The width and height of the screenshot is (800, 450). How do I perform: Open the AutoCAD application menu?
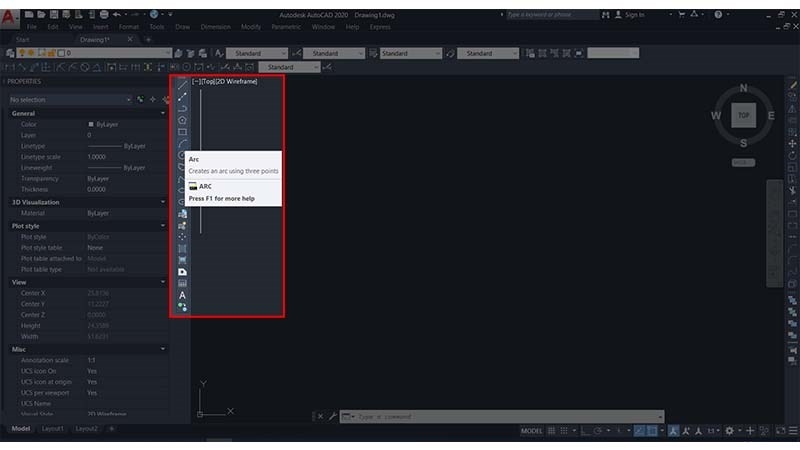(x=9, y=18)
